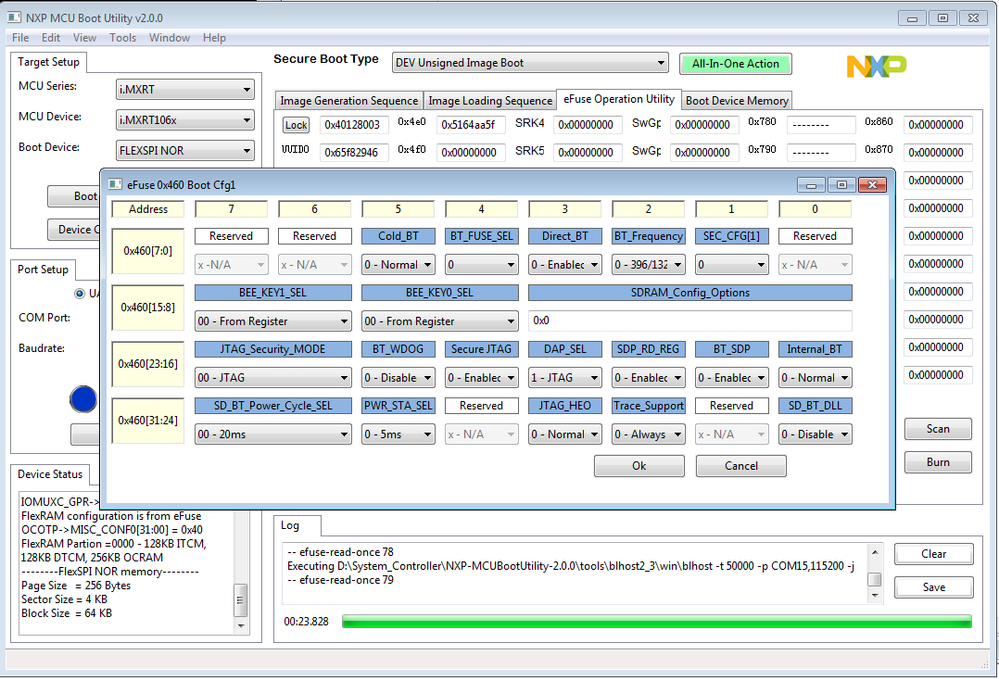Viewport: 999px width, 679px height.
Task: Open the SEC_CFG[1] dropdown
Action: (x=731, y=264)
